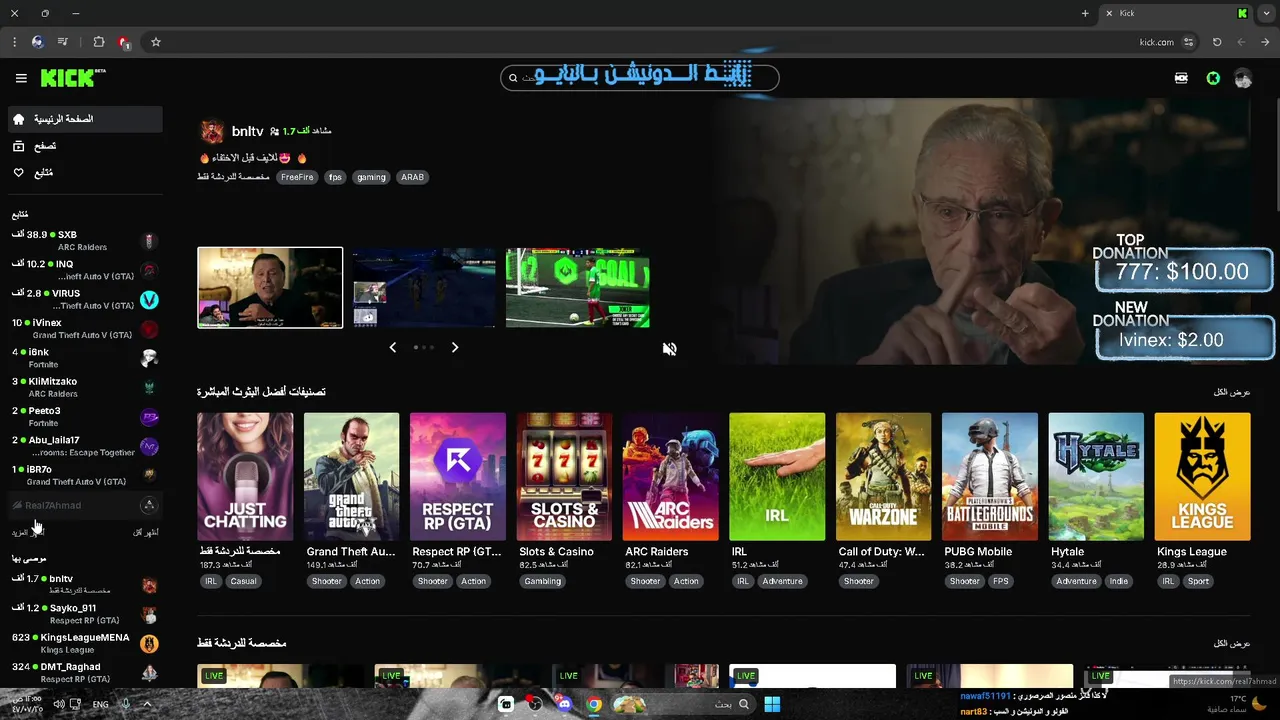This screenshot has width=1280, height=720.
Task: Open the ARC Raiders category card
Action: click(x=670, y=477)
